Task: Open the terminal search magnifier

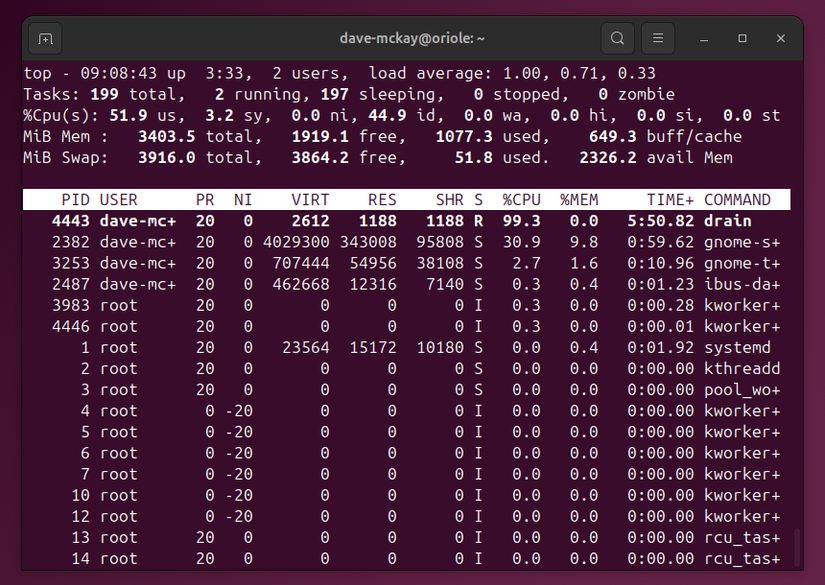Action: point(617,37)
